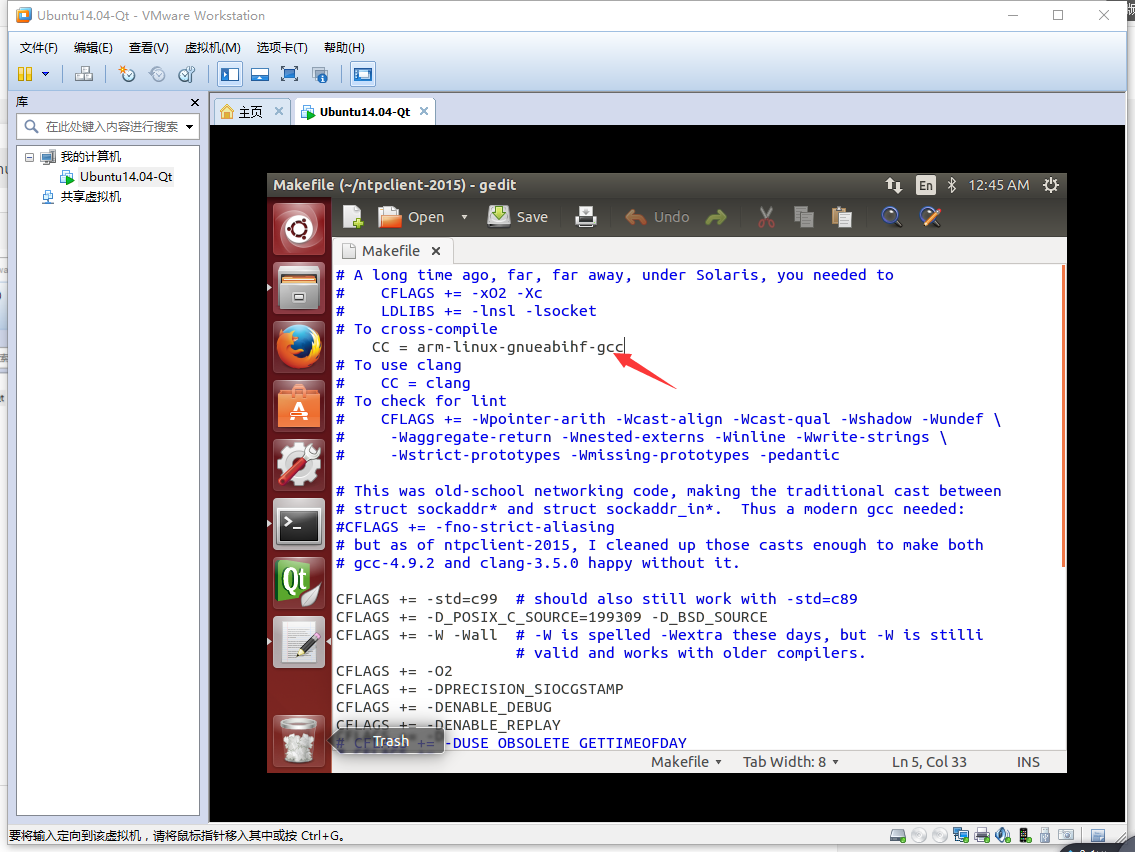Image resolution: width=1135 pixels, height=852 pixels.
Task: Open the En keyboard input indicator
Action: pos(925,185)
